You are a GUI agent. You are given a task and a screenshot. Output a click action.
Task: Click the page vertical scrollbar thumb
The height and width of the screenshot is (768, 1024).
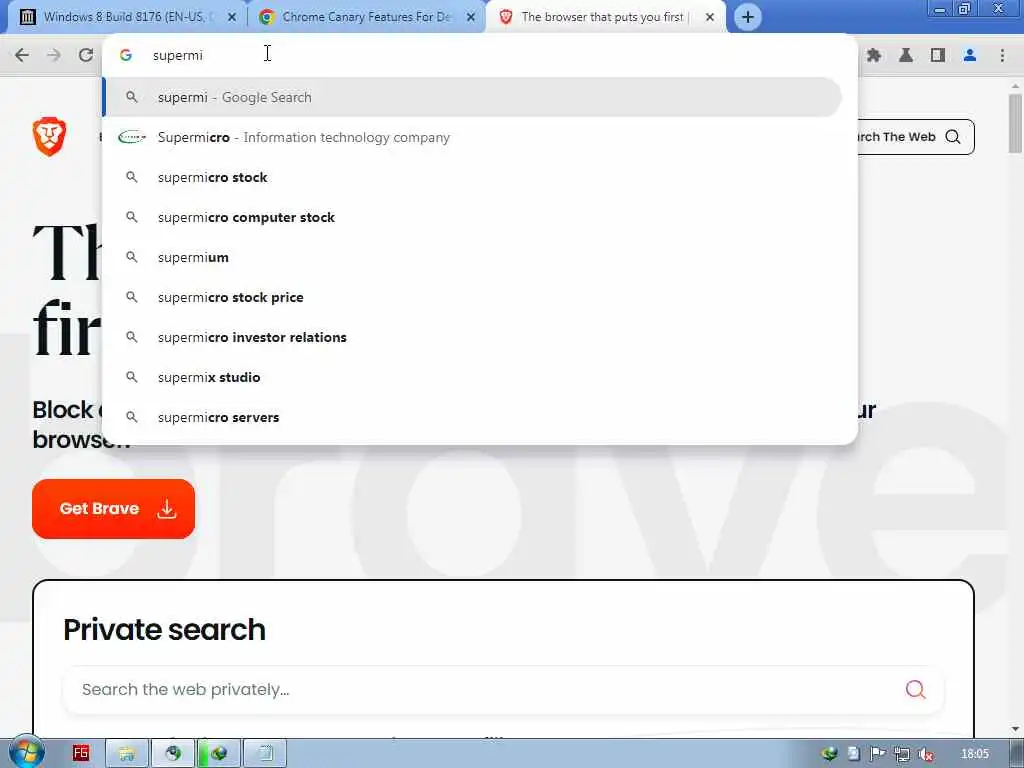coord(1015,124)
